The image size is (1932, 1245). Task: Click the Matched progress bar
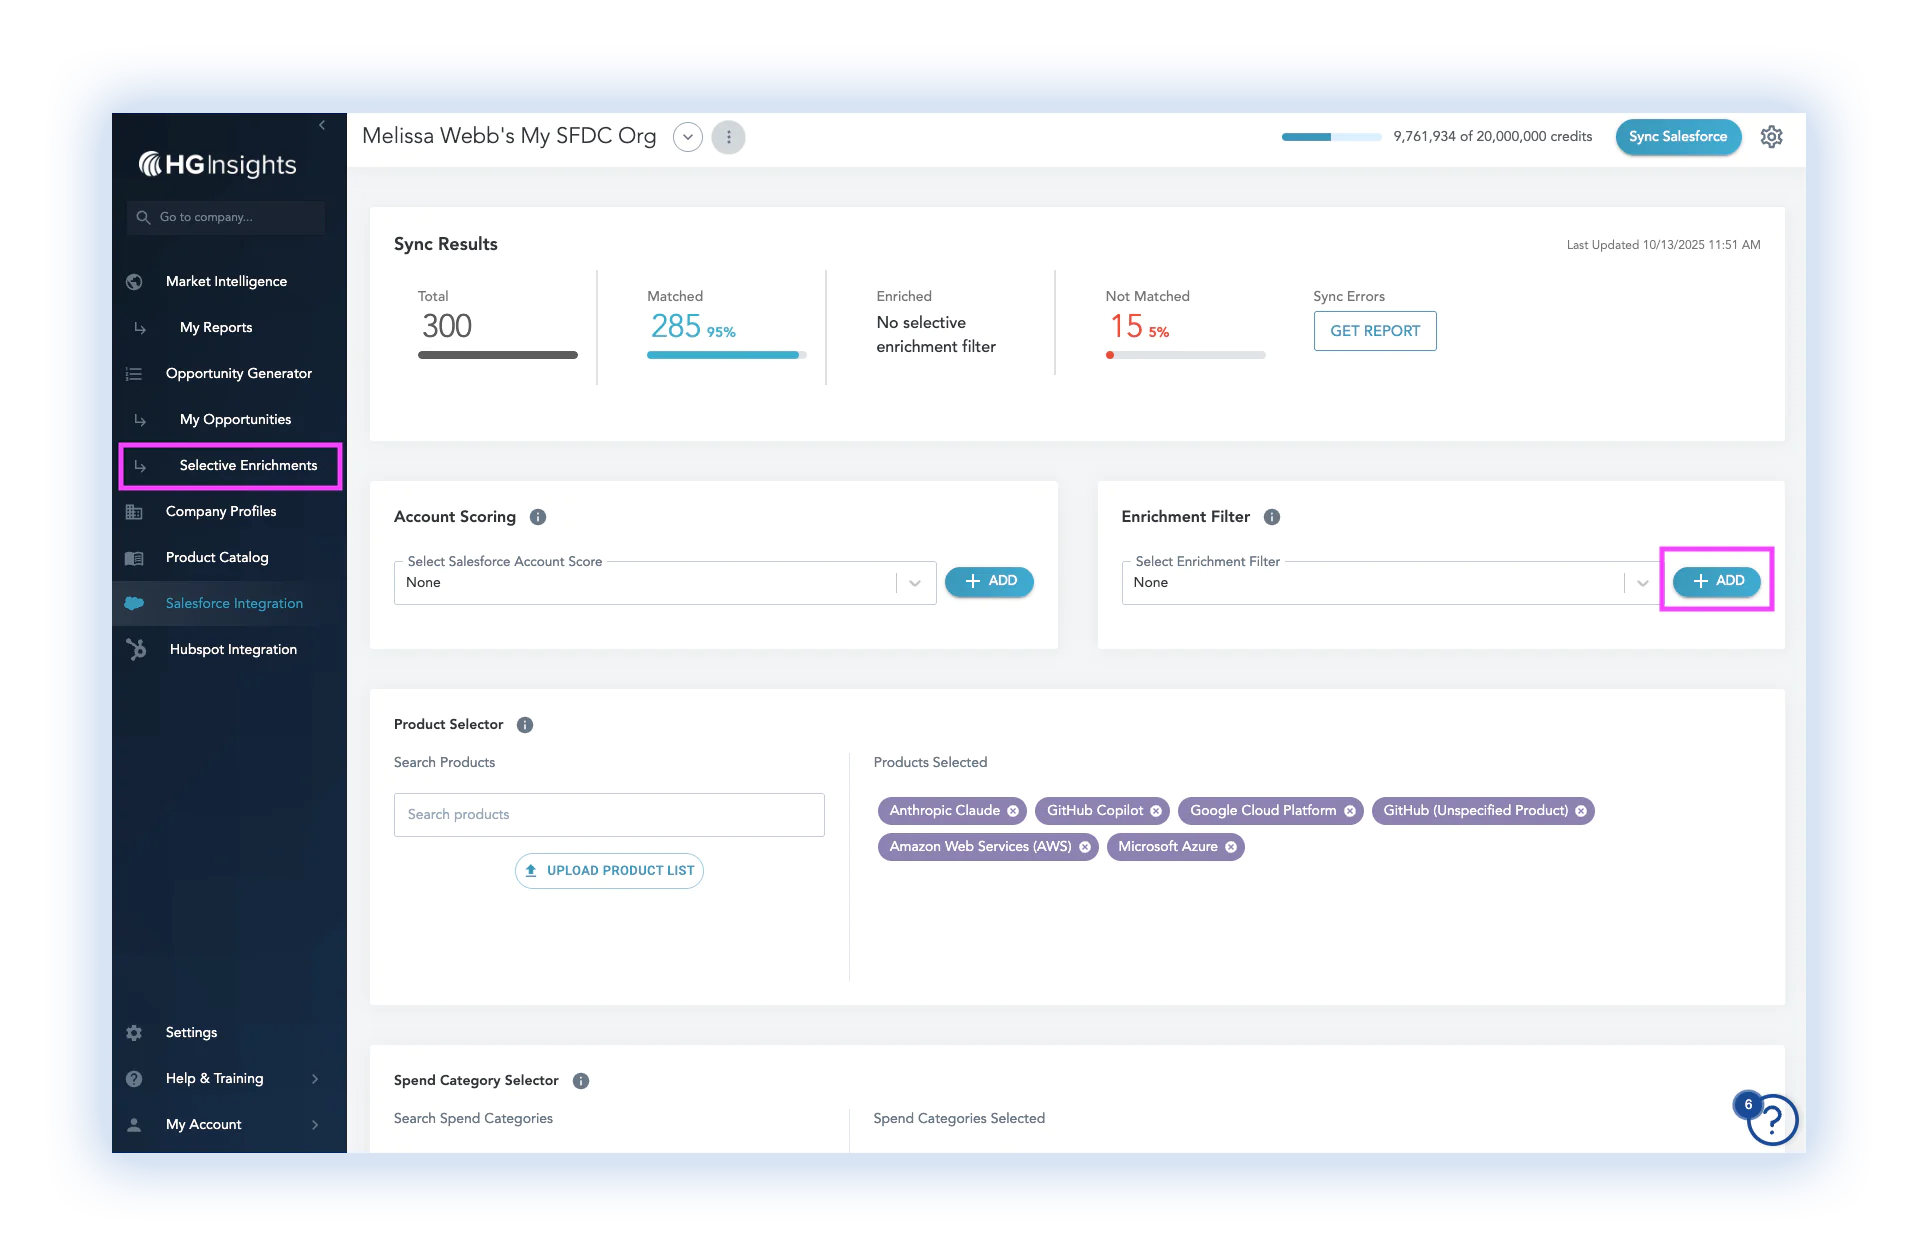[727, 355]
